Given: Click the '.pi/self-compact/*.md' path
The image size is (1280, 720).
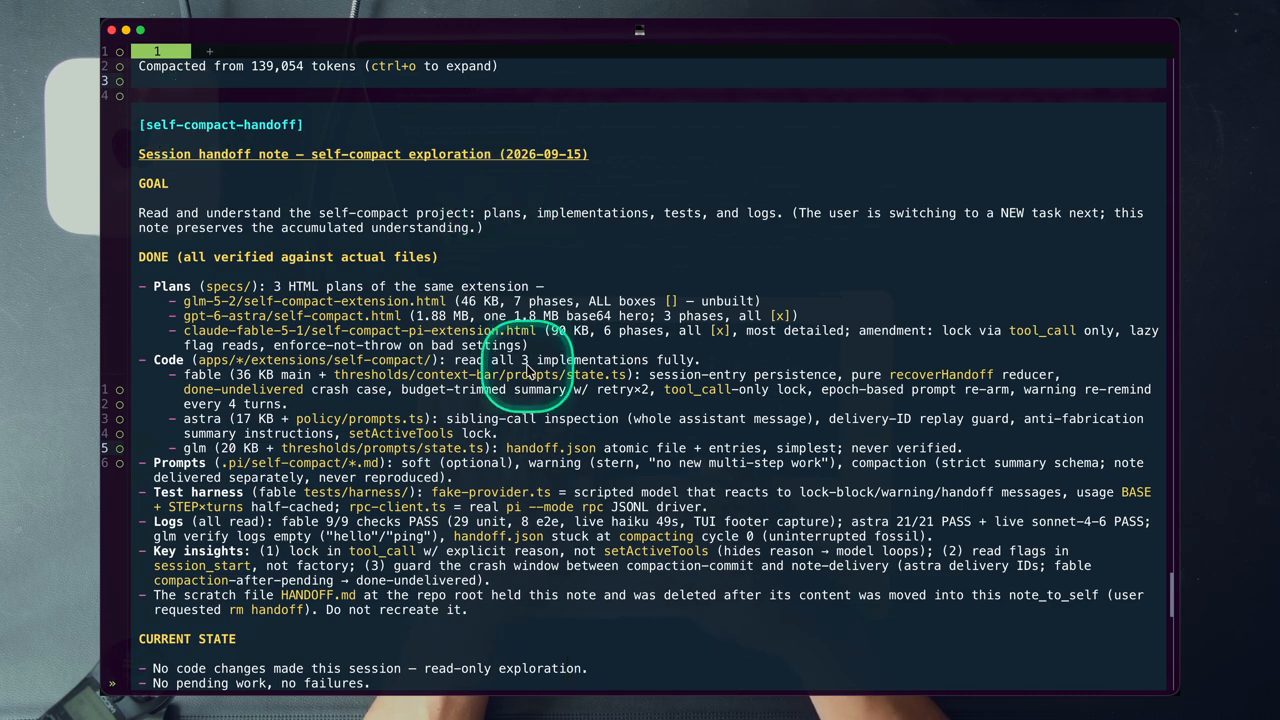Looking at the screenshot, I should tap(299, 463).
